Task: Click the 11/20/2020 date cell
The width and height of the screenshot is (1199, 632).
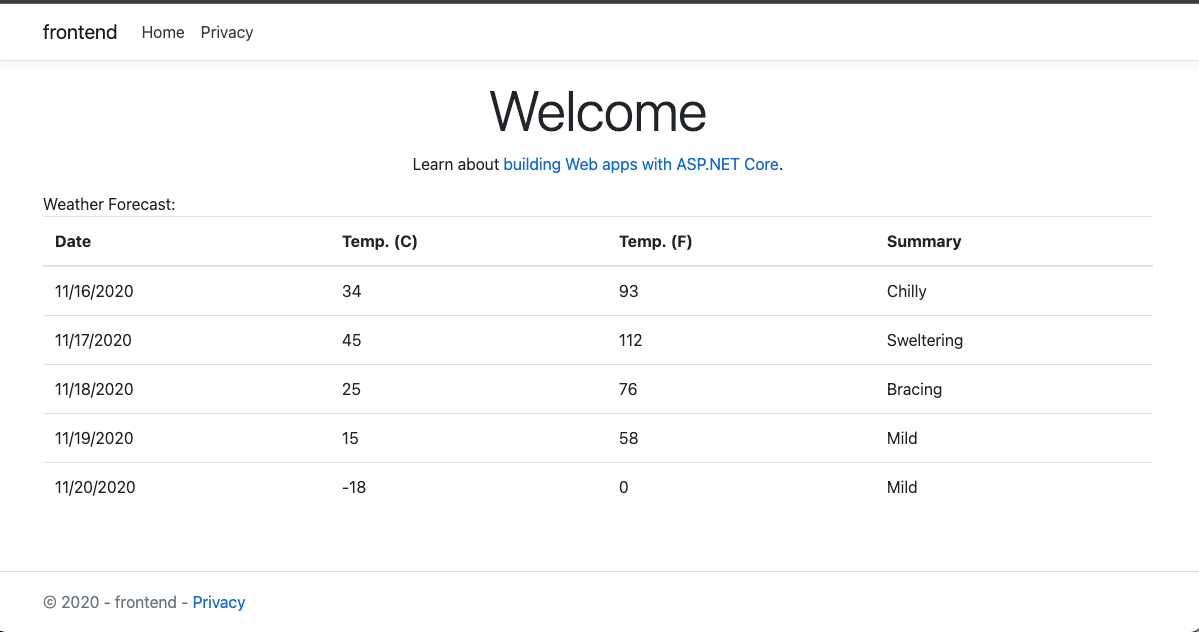Action: (x=95, y=487)
